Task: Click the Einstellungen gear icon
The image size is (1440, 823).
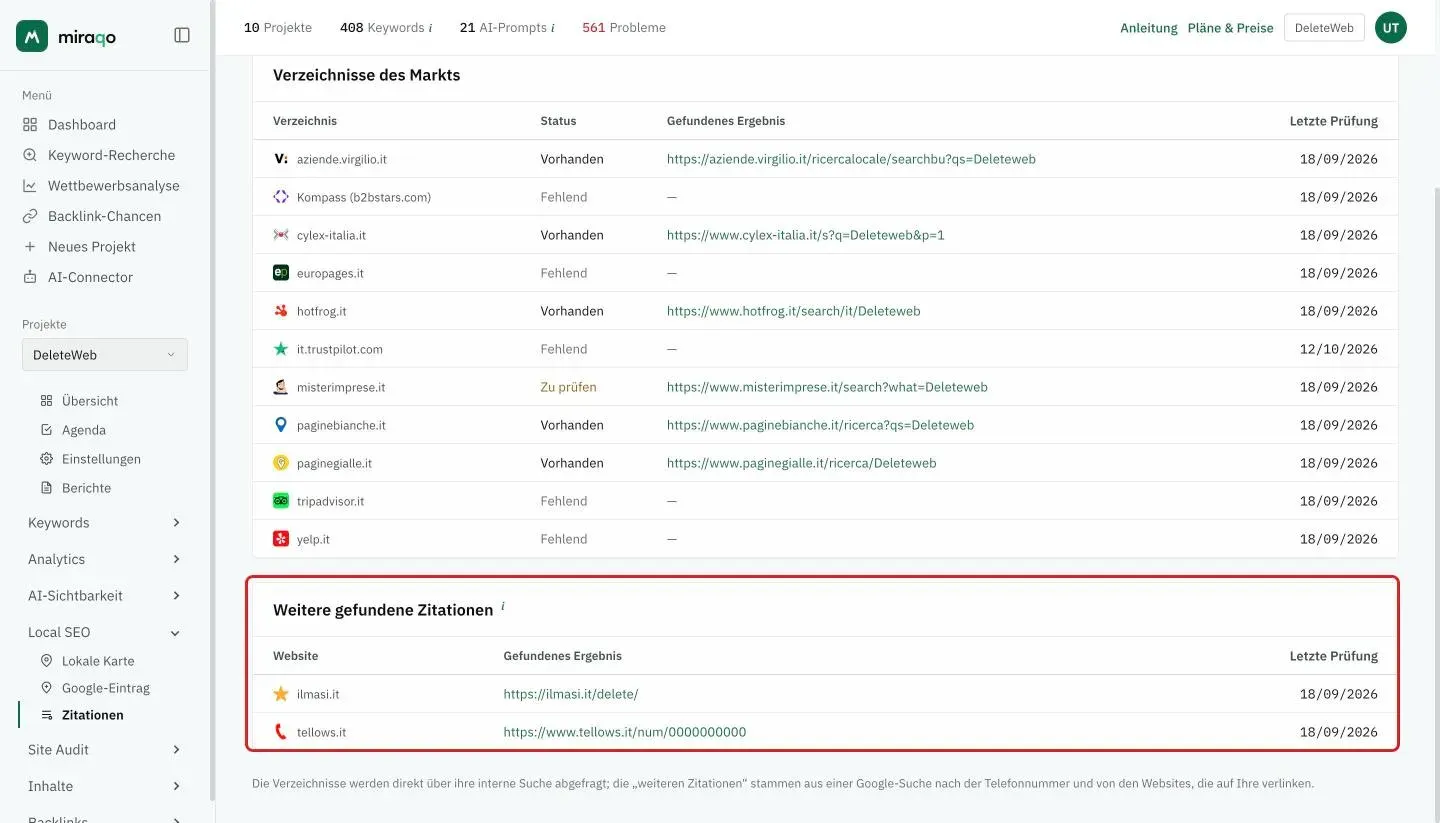Action: (46, 459)
